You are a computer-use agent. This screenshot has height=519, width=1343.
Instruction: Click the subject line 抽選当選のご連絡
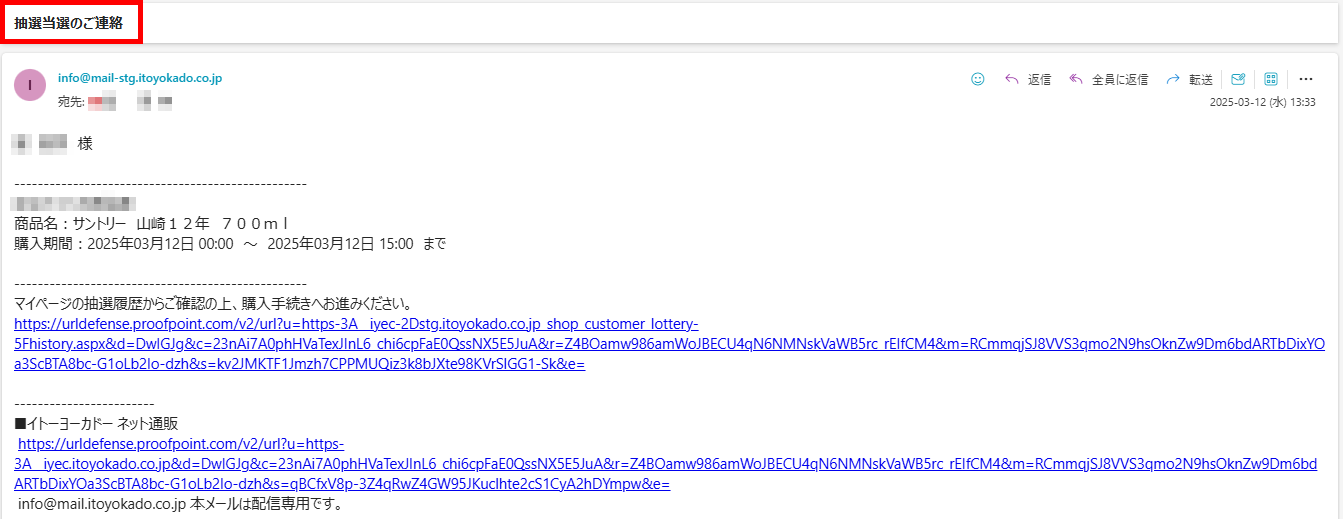point(69,23)
